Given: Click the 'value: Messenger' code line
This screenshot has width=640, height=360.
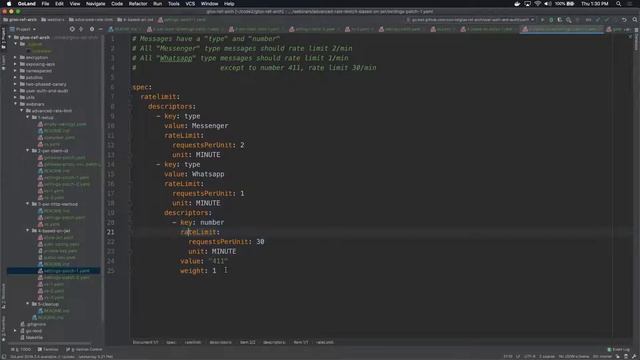Looking at the screenshot, I should [196, 126].
